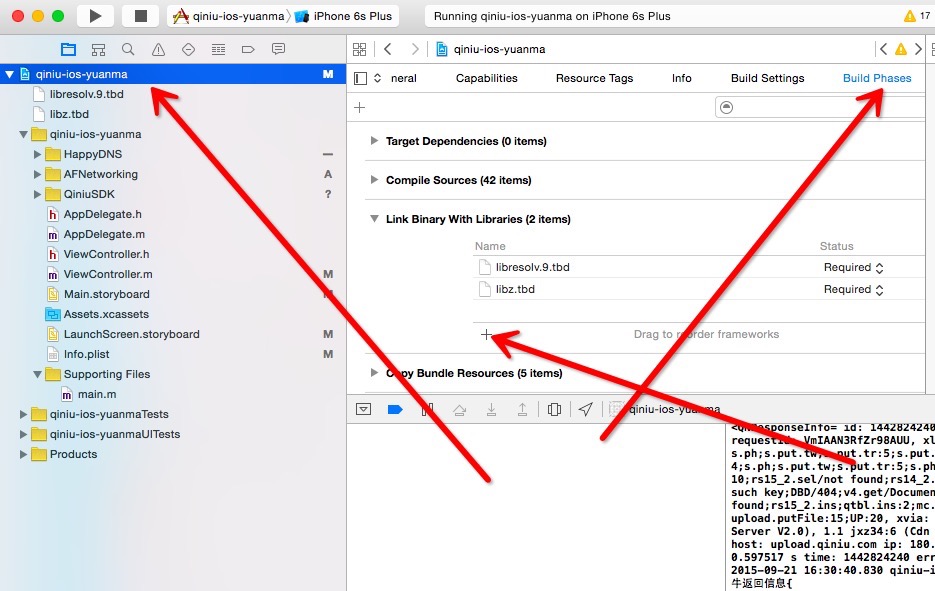Screen dimensions: 935x591
Task: Open the Find navigator magnifier icon
Action: click(128, 49)
